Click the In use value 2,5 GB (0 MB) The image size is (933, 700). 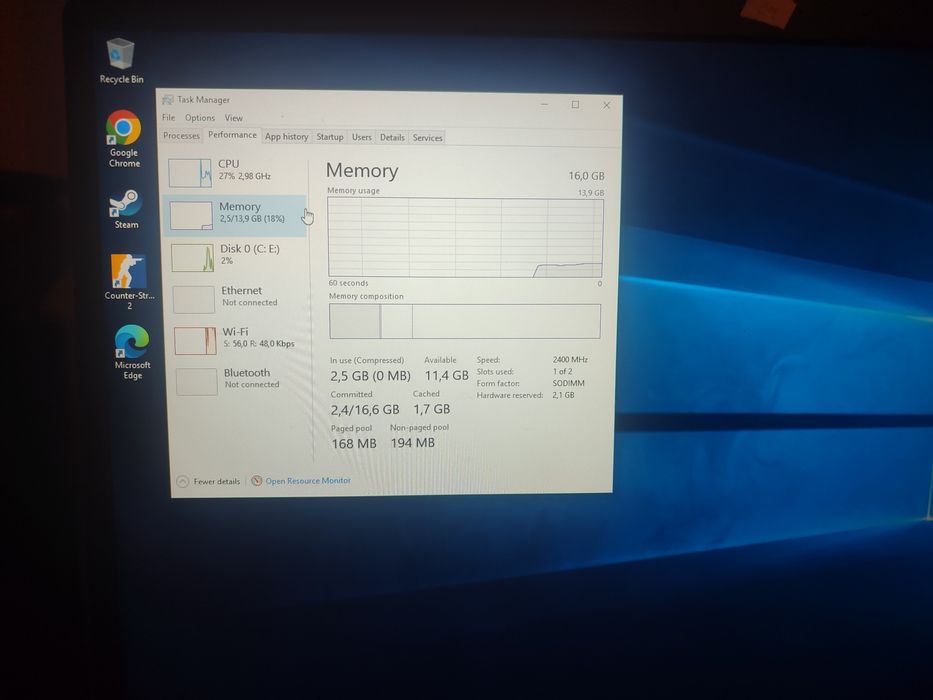[x=371, y=376]
